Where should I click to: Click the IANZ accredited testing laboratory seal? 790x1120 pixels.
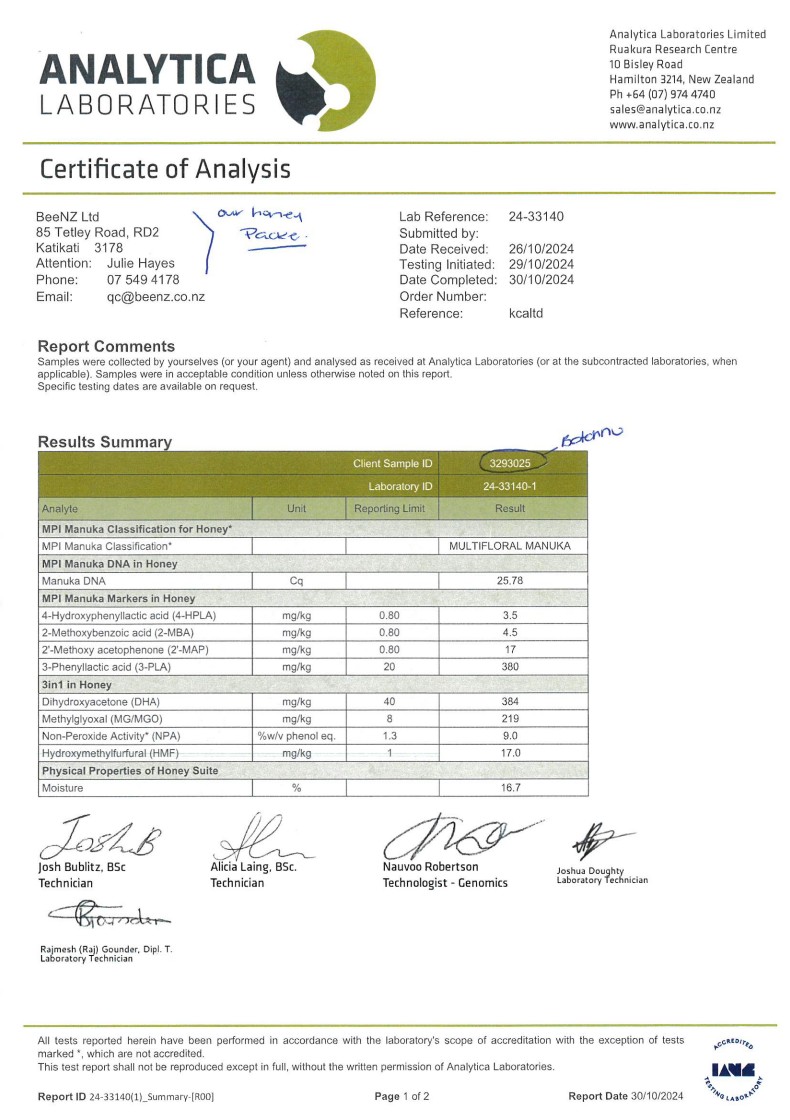click(x=736, y=1069)
